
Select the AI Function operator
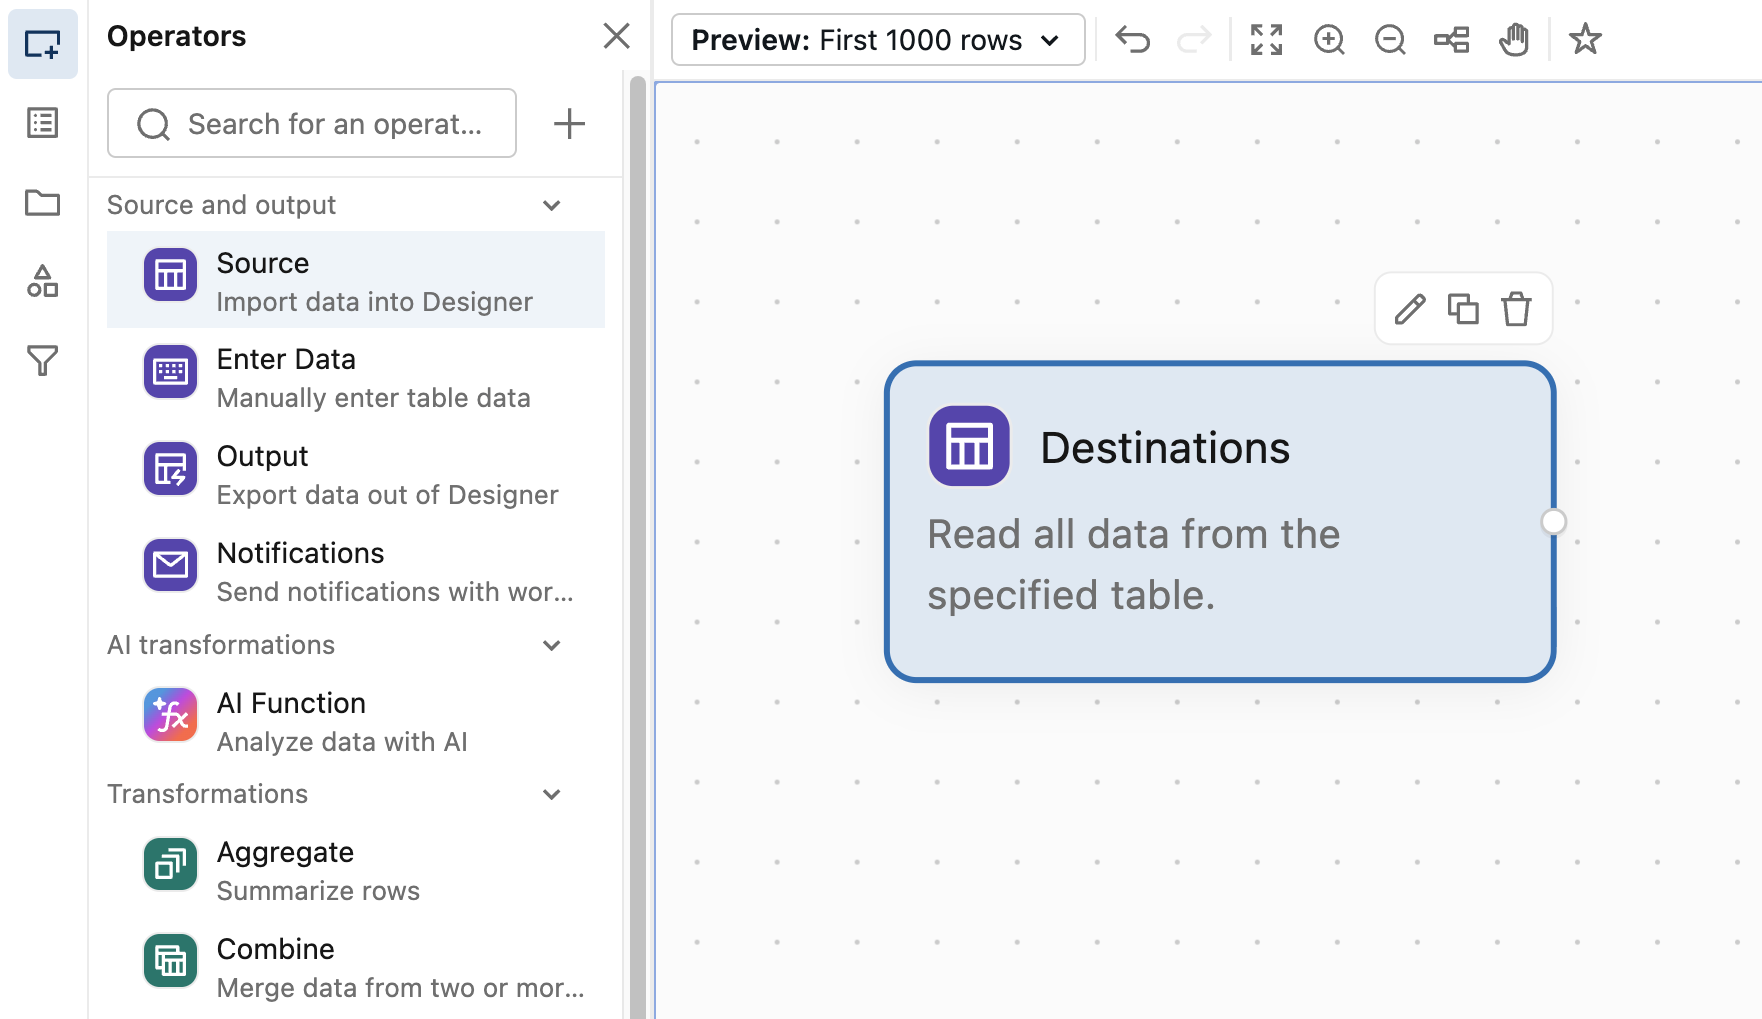356,721
